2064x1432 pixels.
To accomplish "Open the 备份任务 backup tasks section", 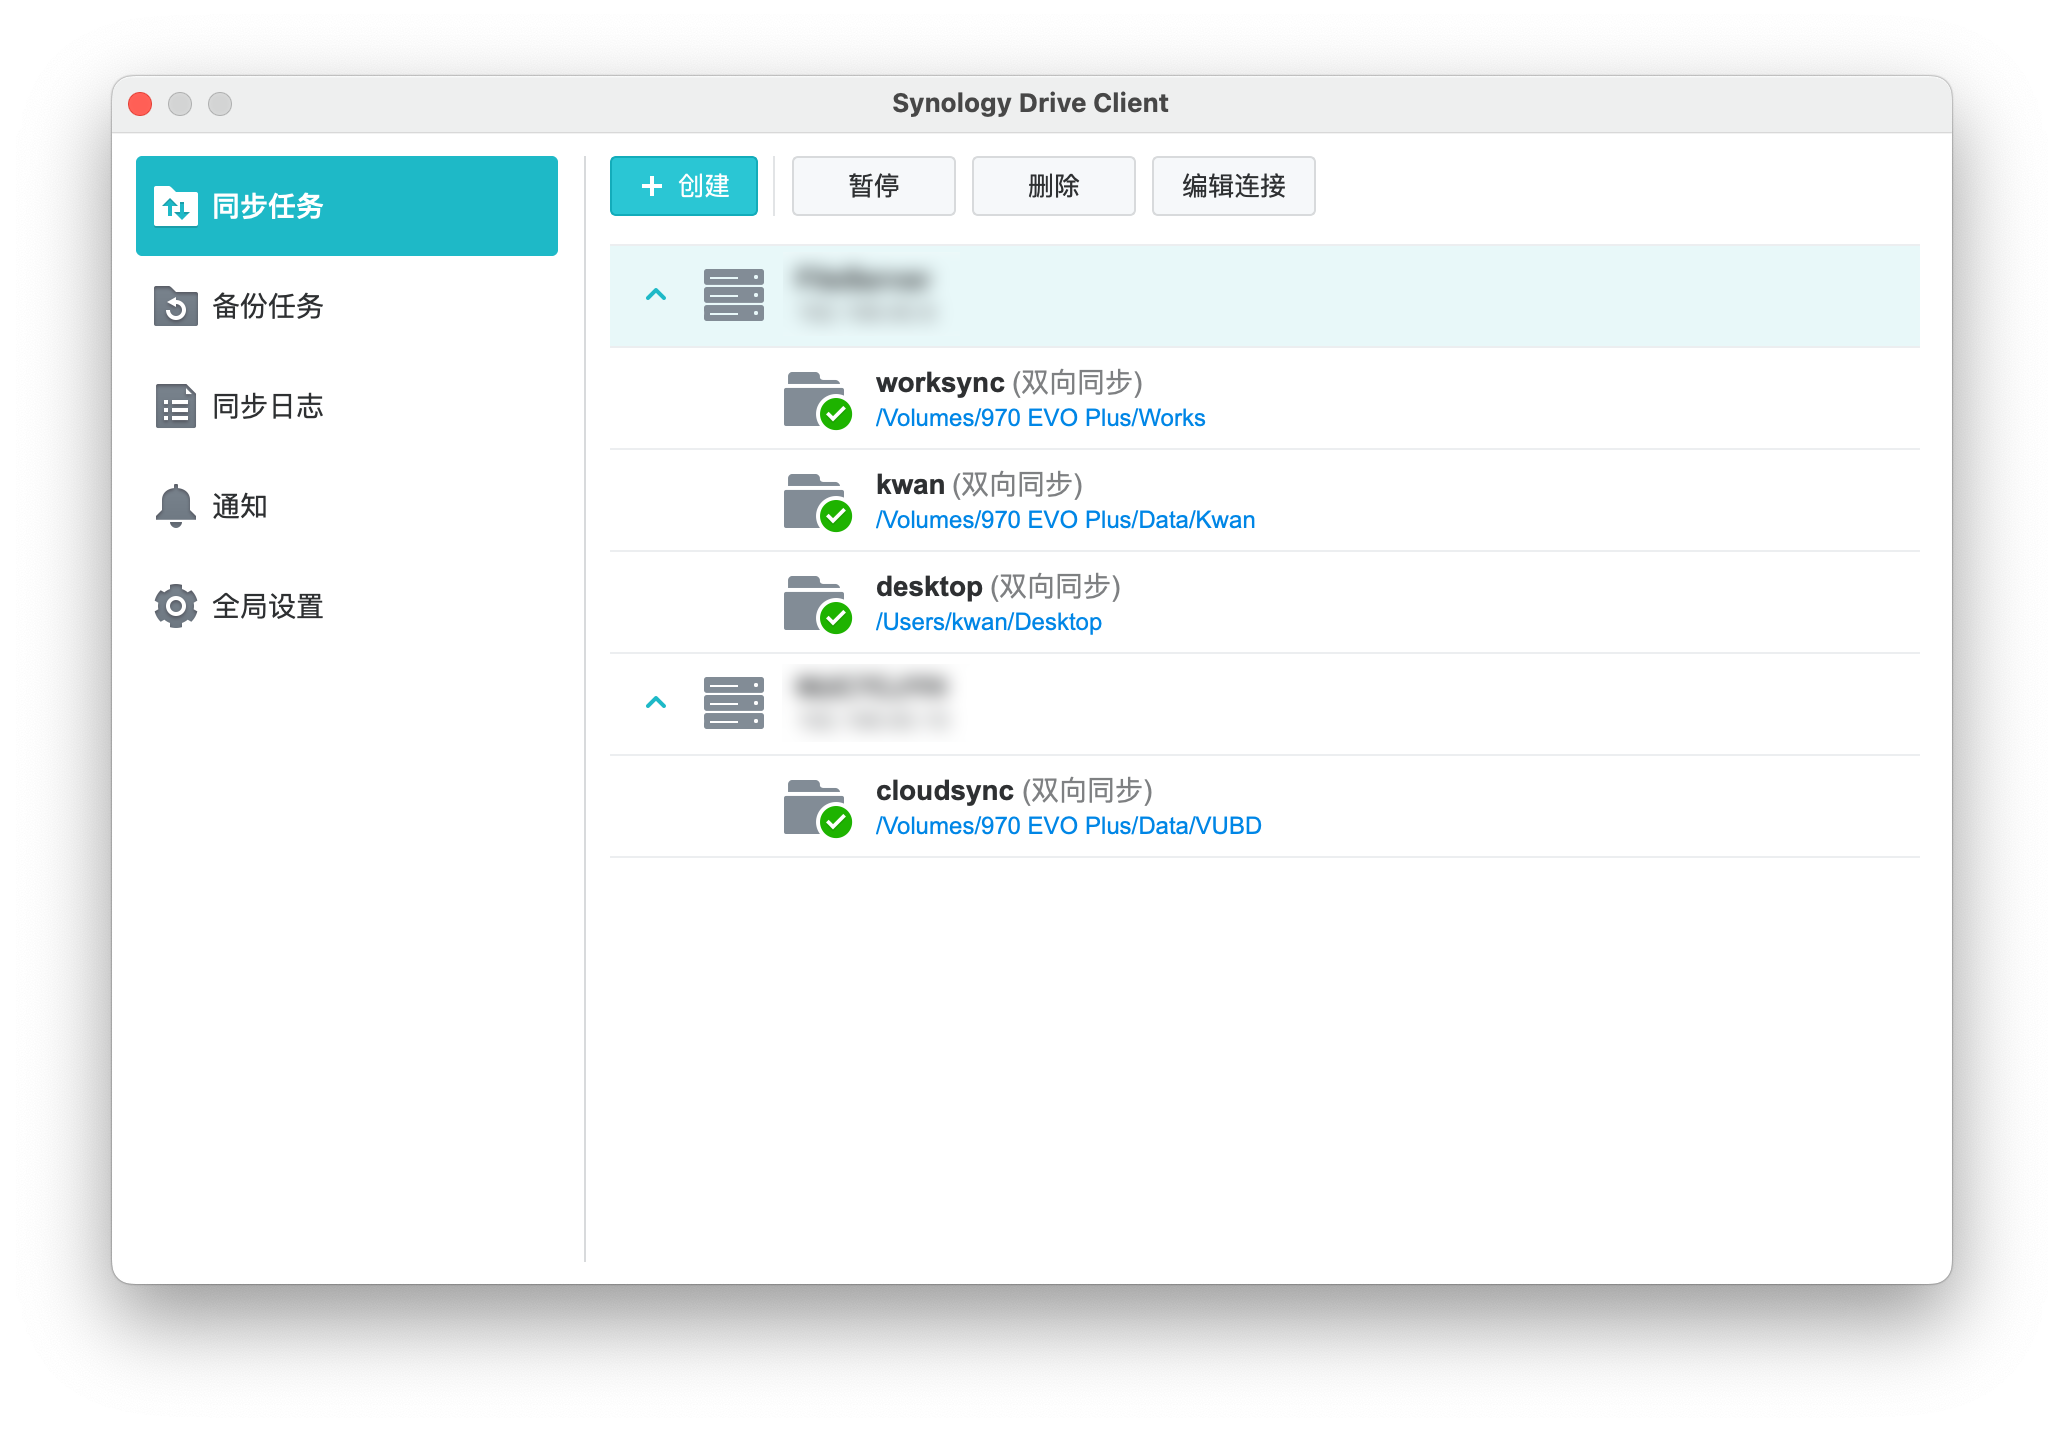I will click(x=267, y=306).
